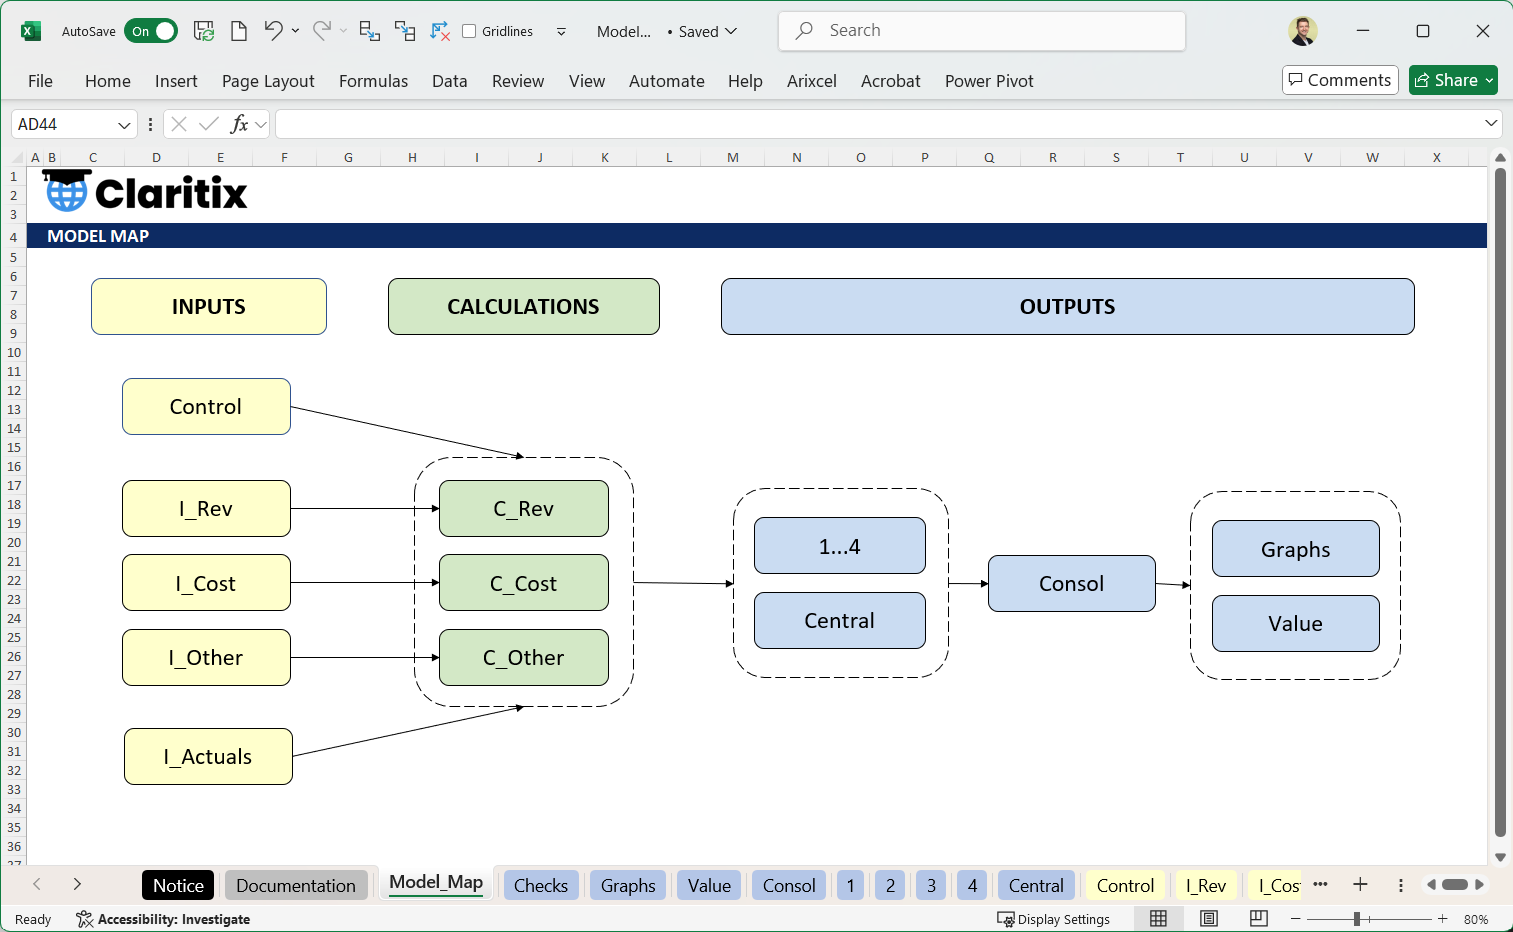Click the Redo arrow icon
This screenshot has width=1513, height=932.
[321, 31]
